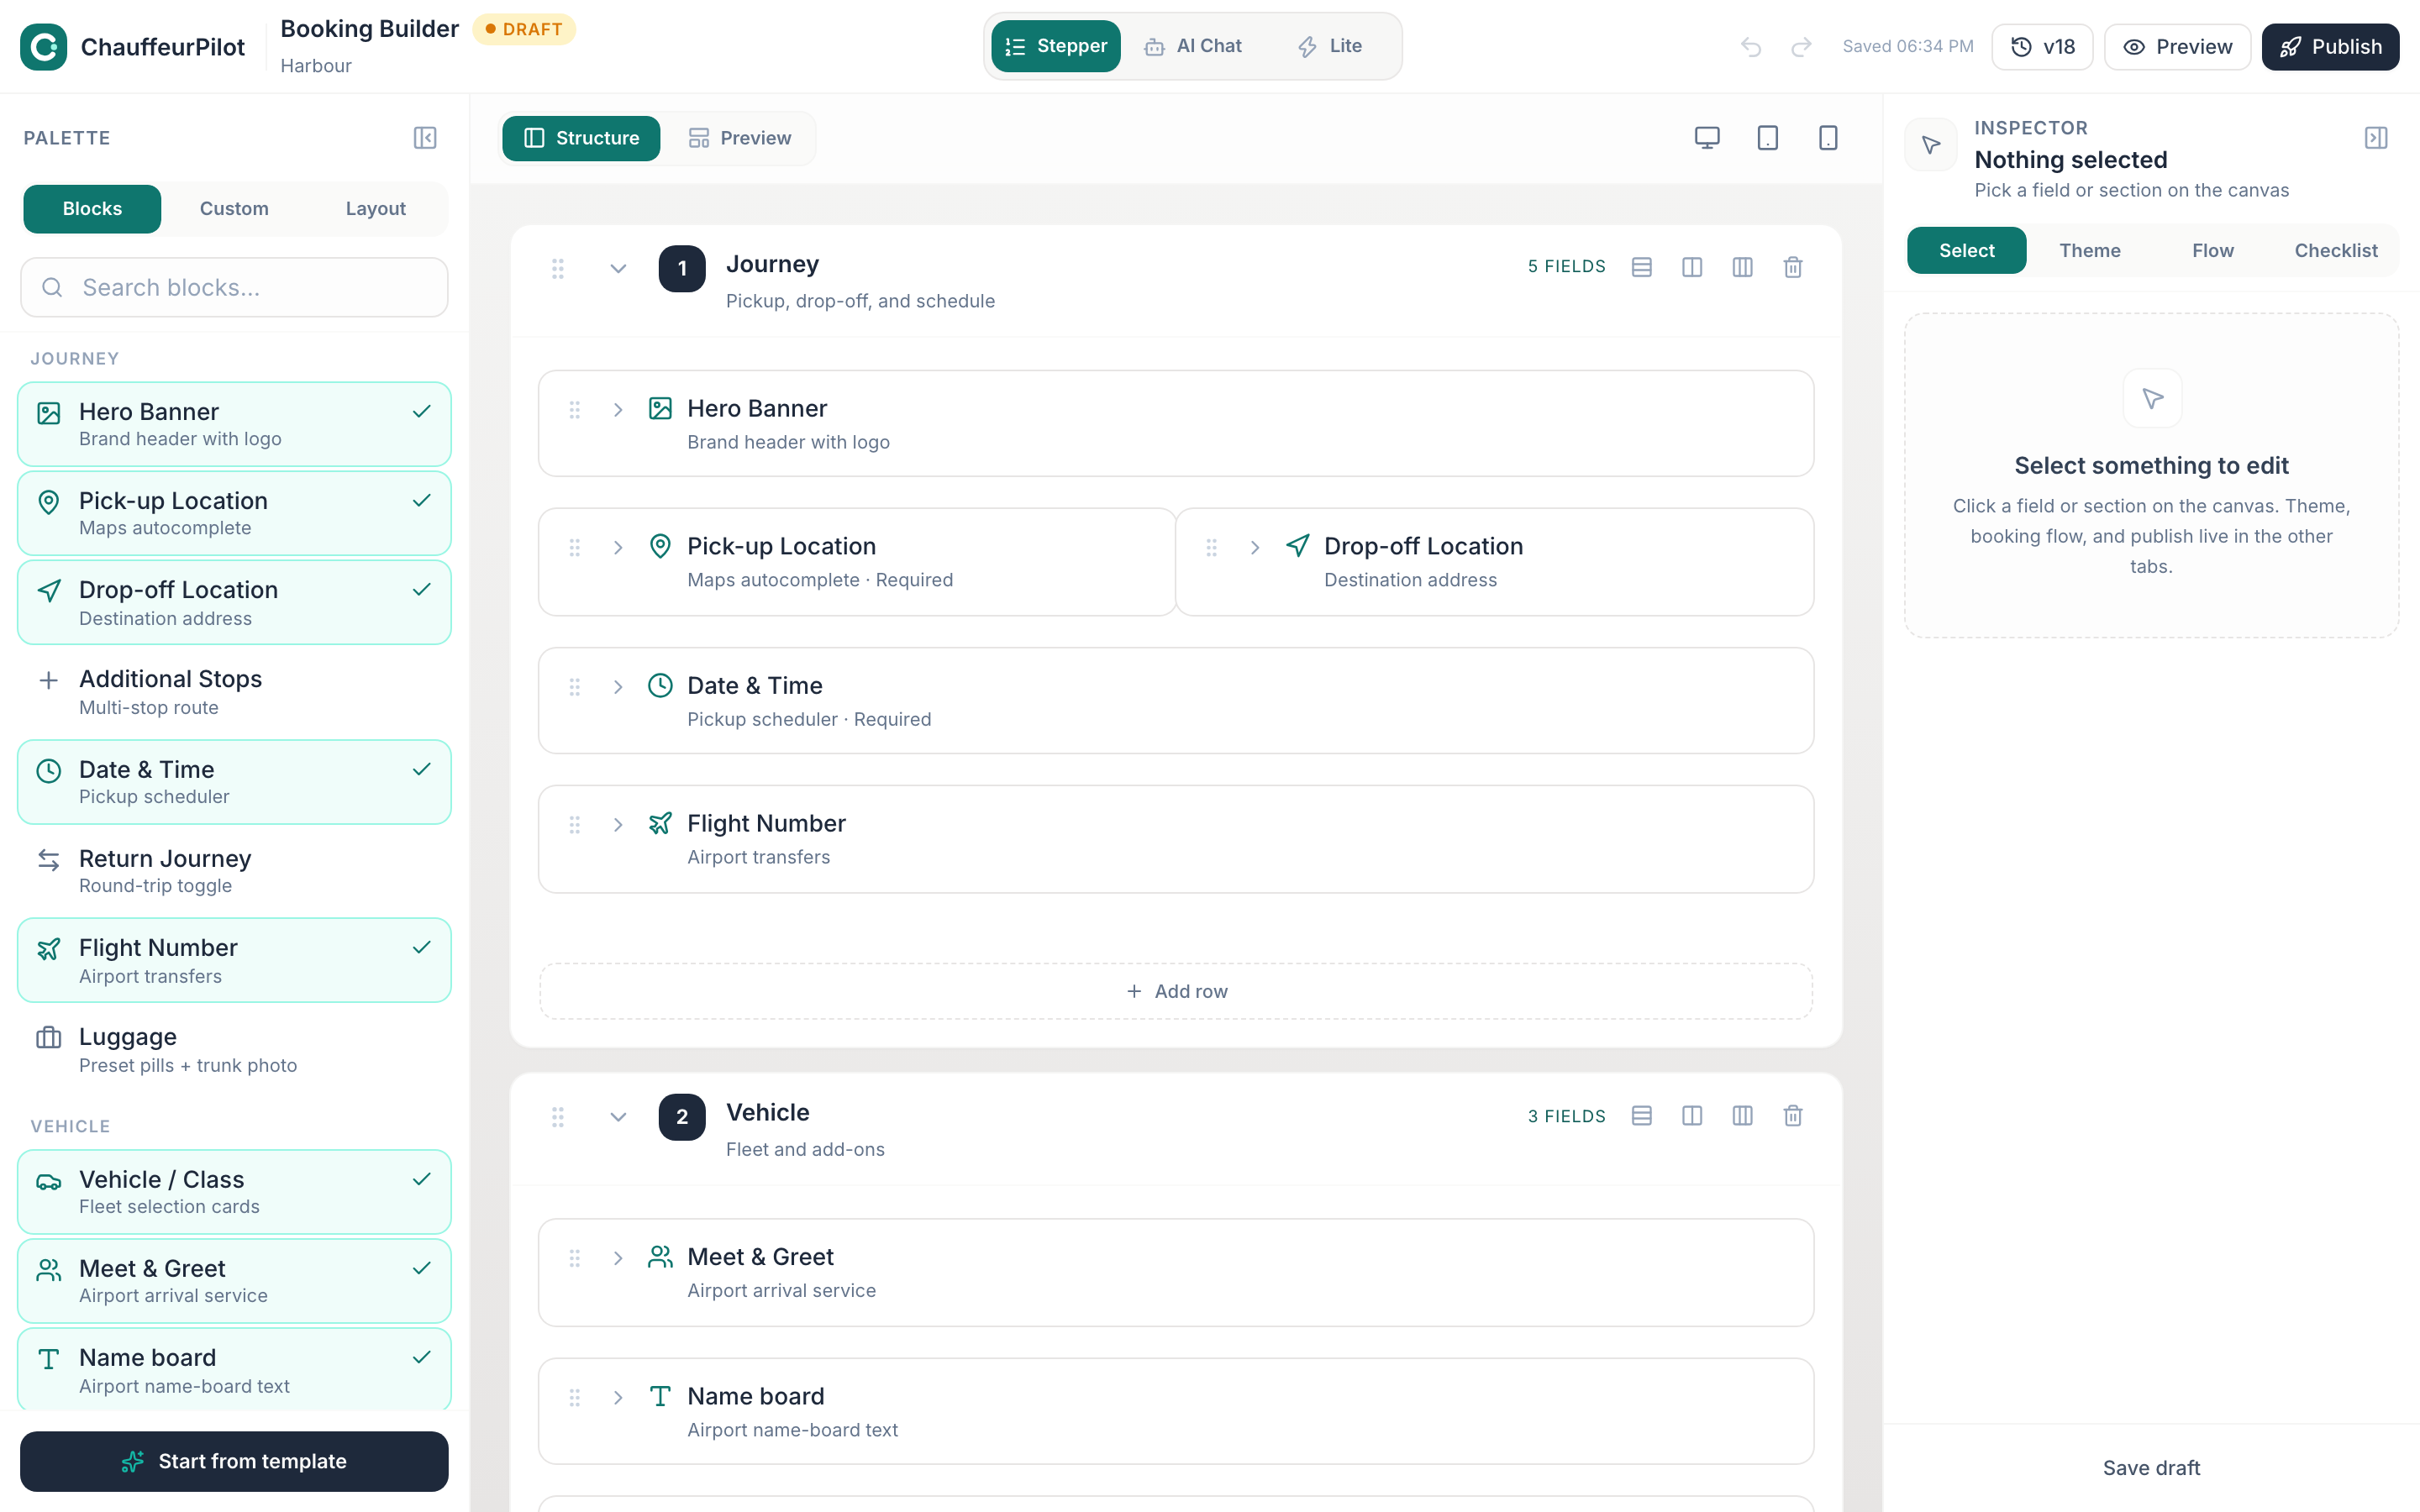This screenshot has width=2420, height=1512.
Task: Set Journey section to single-column layout
Action: tap(1641, 267)
